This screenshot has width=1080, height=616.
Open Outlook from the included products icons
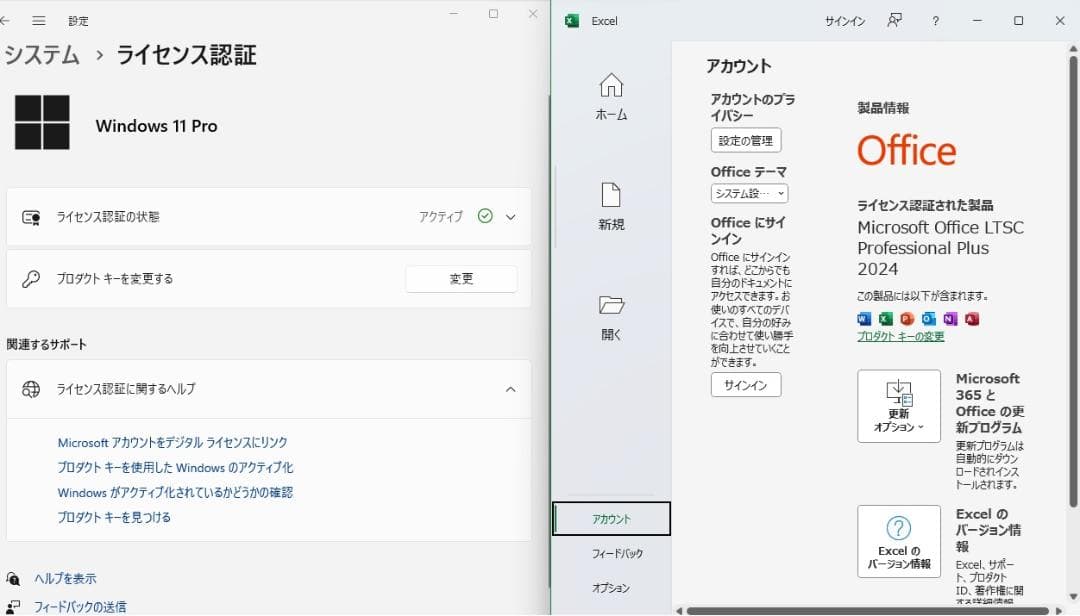point(928,318)
